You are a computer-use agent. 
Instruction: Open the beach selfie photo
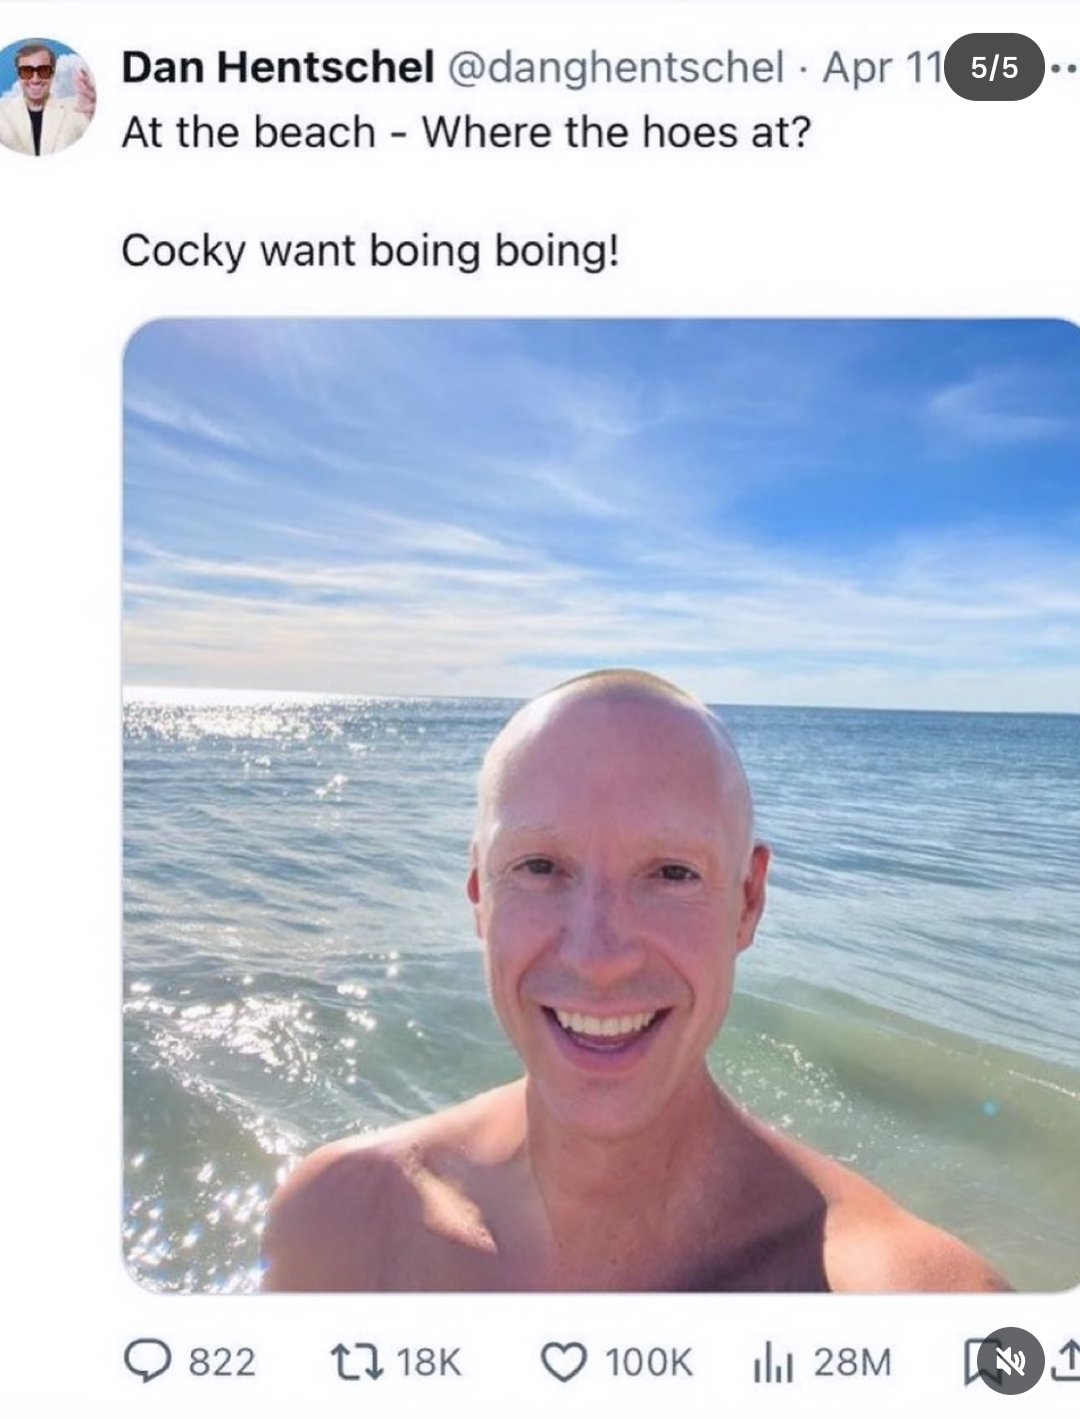(x=601, y=805)
